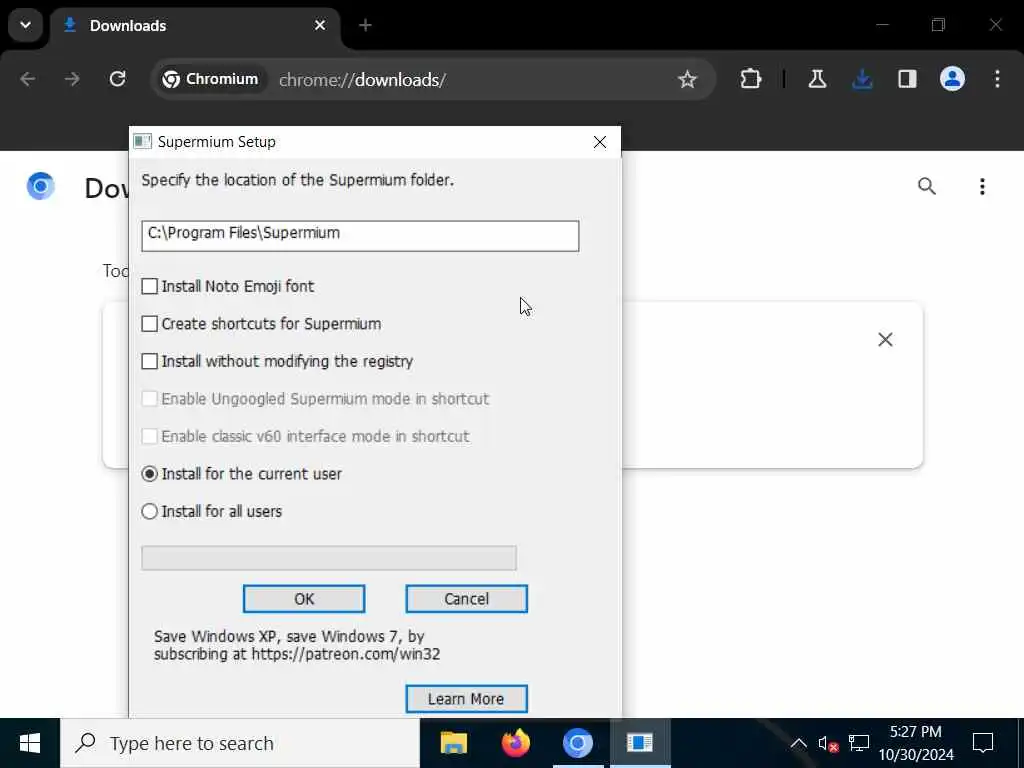Edit the Supermium folder location field
1024x768 pixels.
(x=360, y=236)
